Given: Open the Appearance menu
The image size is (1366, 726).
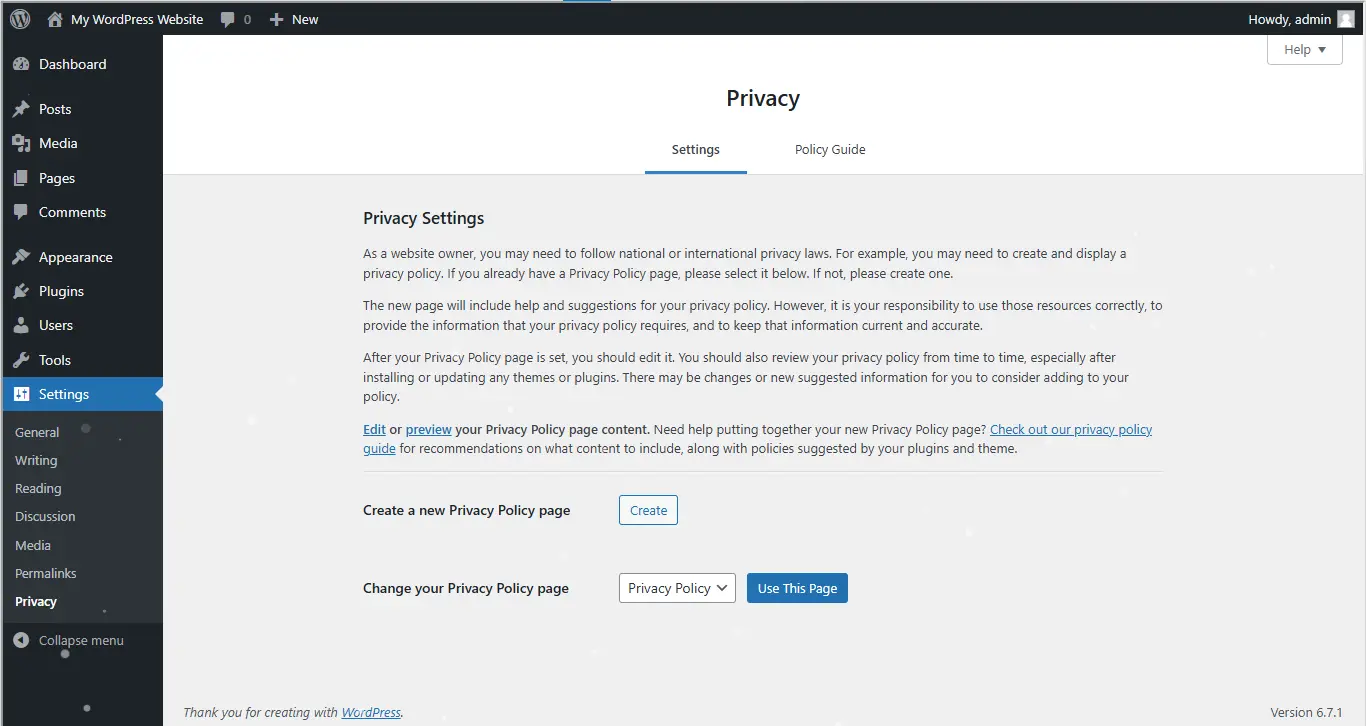Looking at the screenshot, I should (81, 257).
